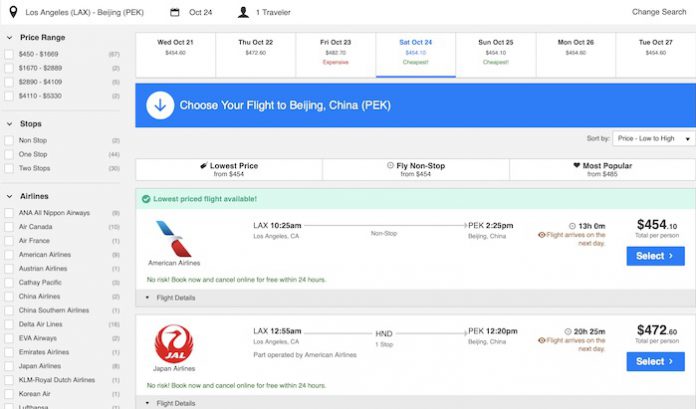Switch to Lowest Price tab

229,169
